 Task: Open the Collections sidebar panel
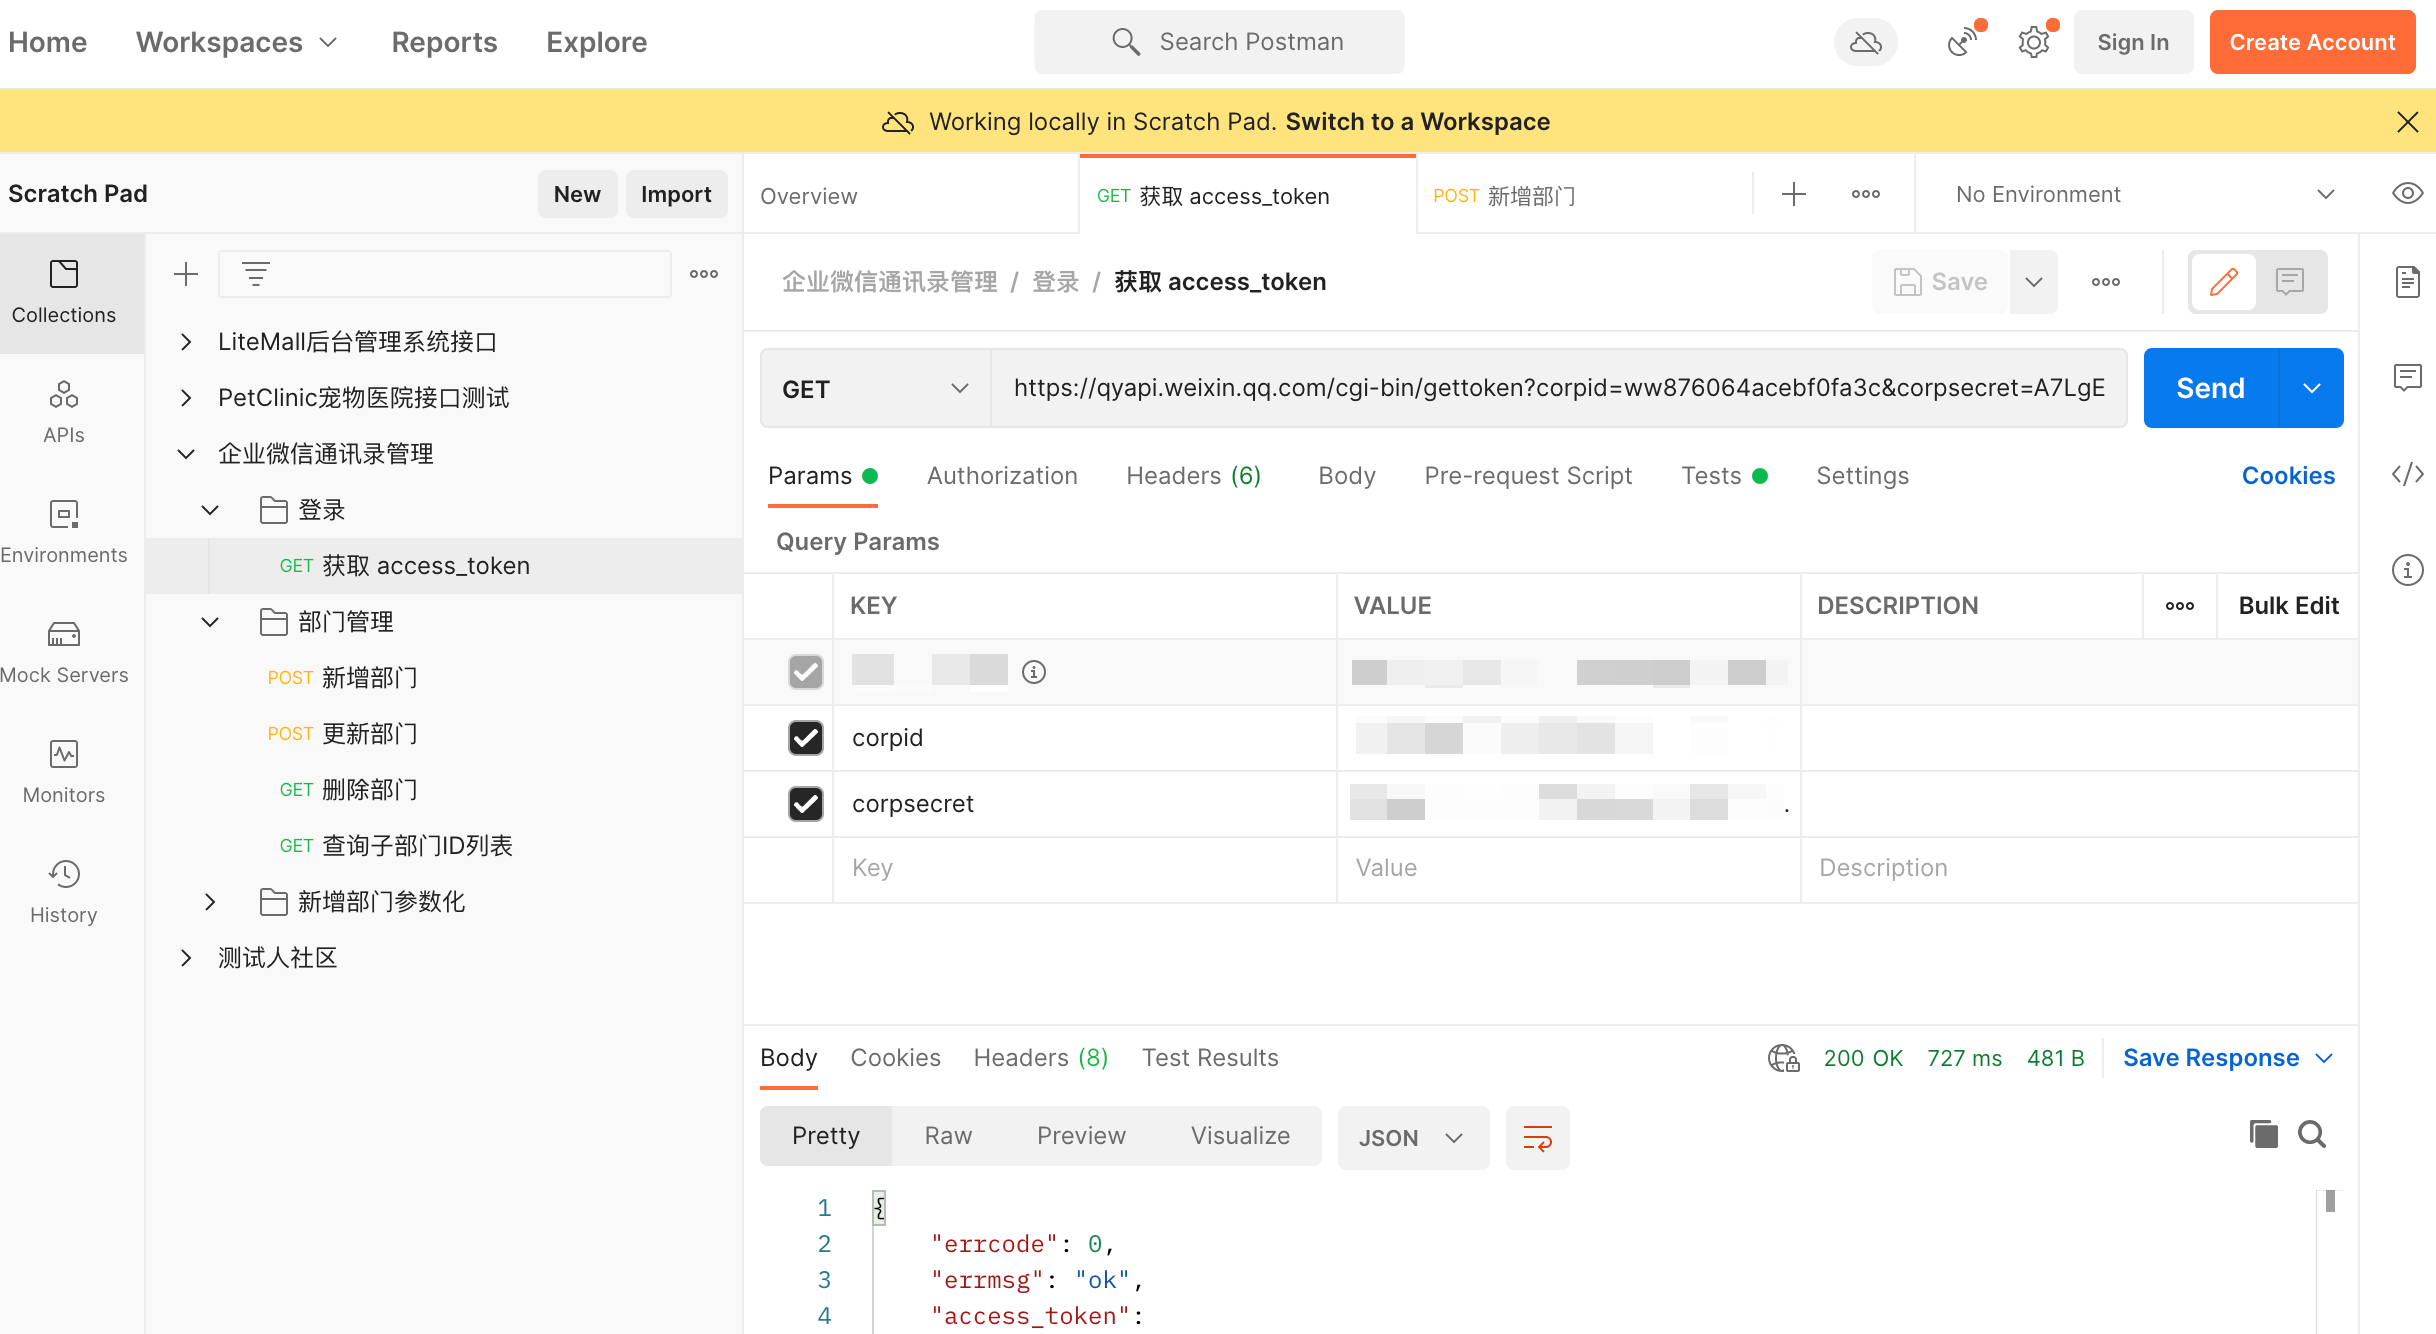coord(64,293)
